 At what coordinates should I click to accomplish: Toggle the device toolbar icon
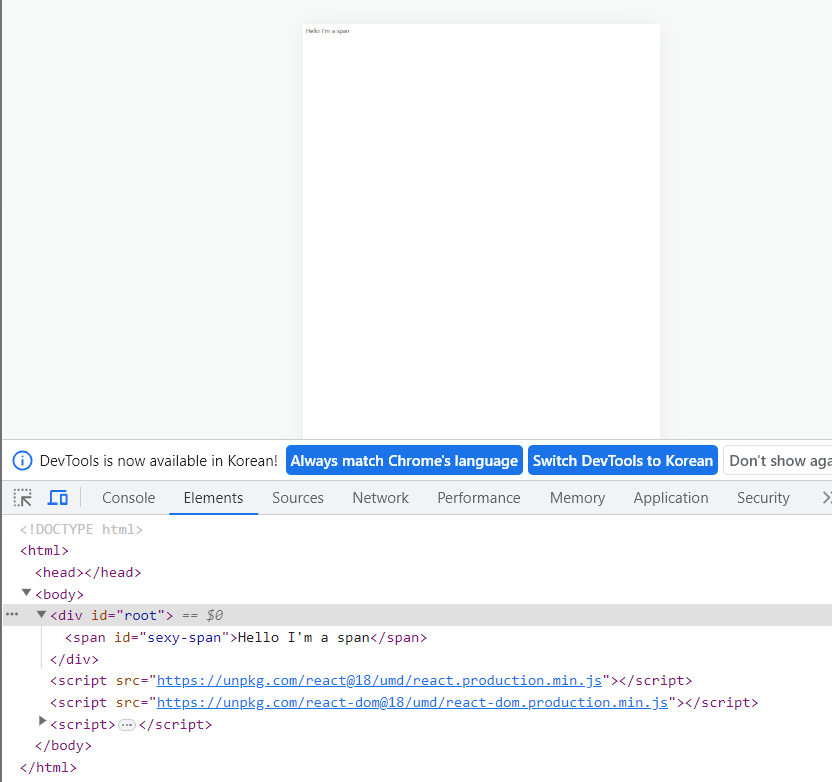tap(58, 498)
